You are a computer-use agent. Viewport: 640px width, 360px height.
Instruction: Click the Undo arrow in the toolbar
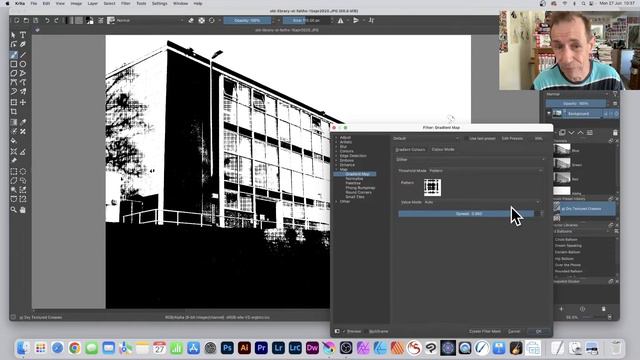(x=47, y=20)
